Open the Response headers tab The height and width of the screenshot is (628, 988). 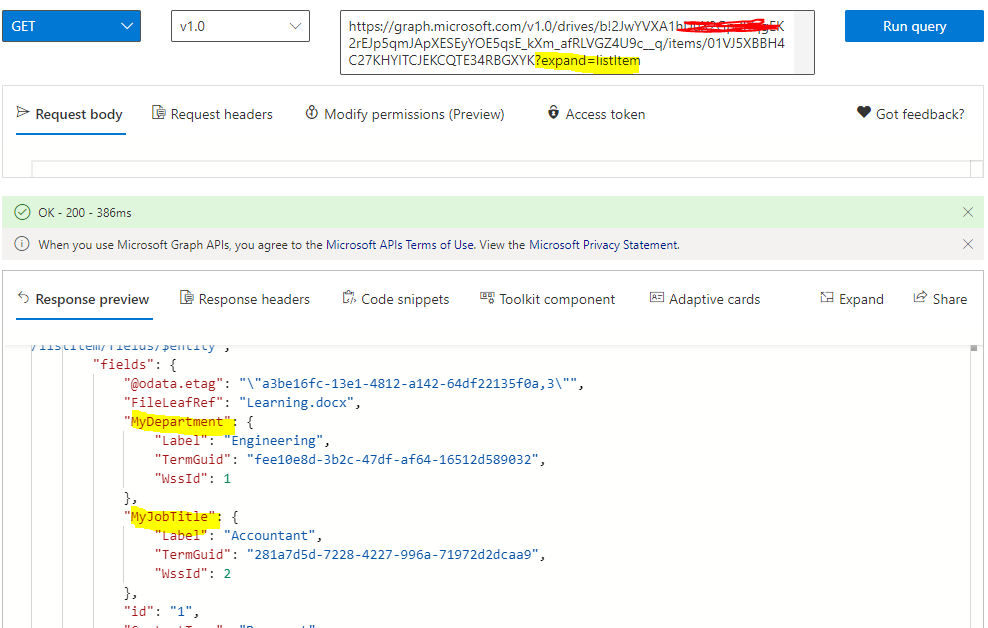(x=245, y=299)
